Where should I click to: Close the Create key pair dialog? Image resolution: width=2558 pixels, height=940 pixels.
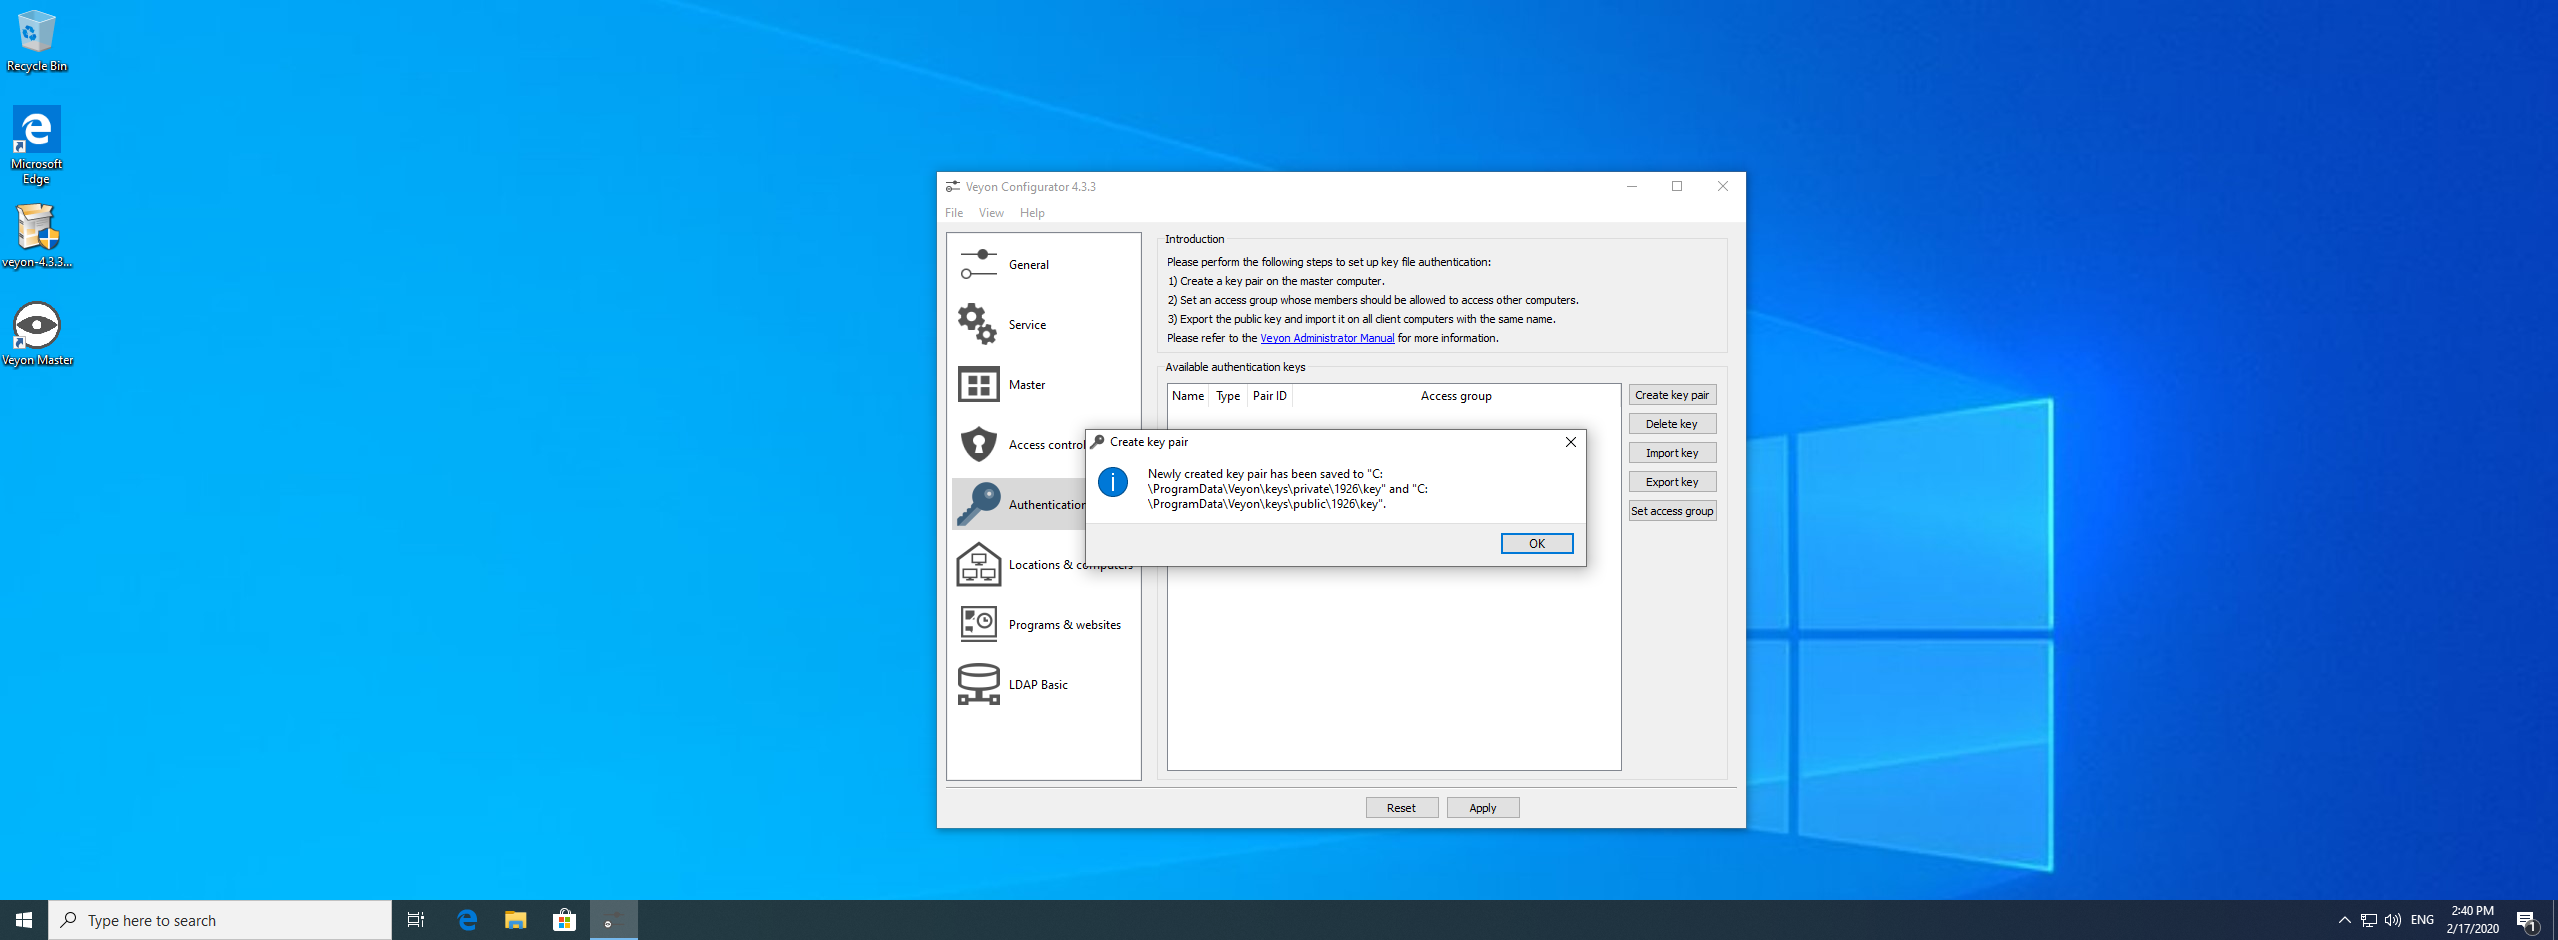point(1570,442)
